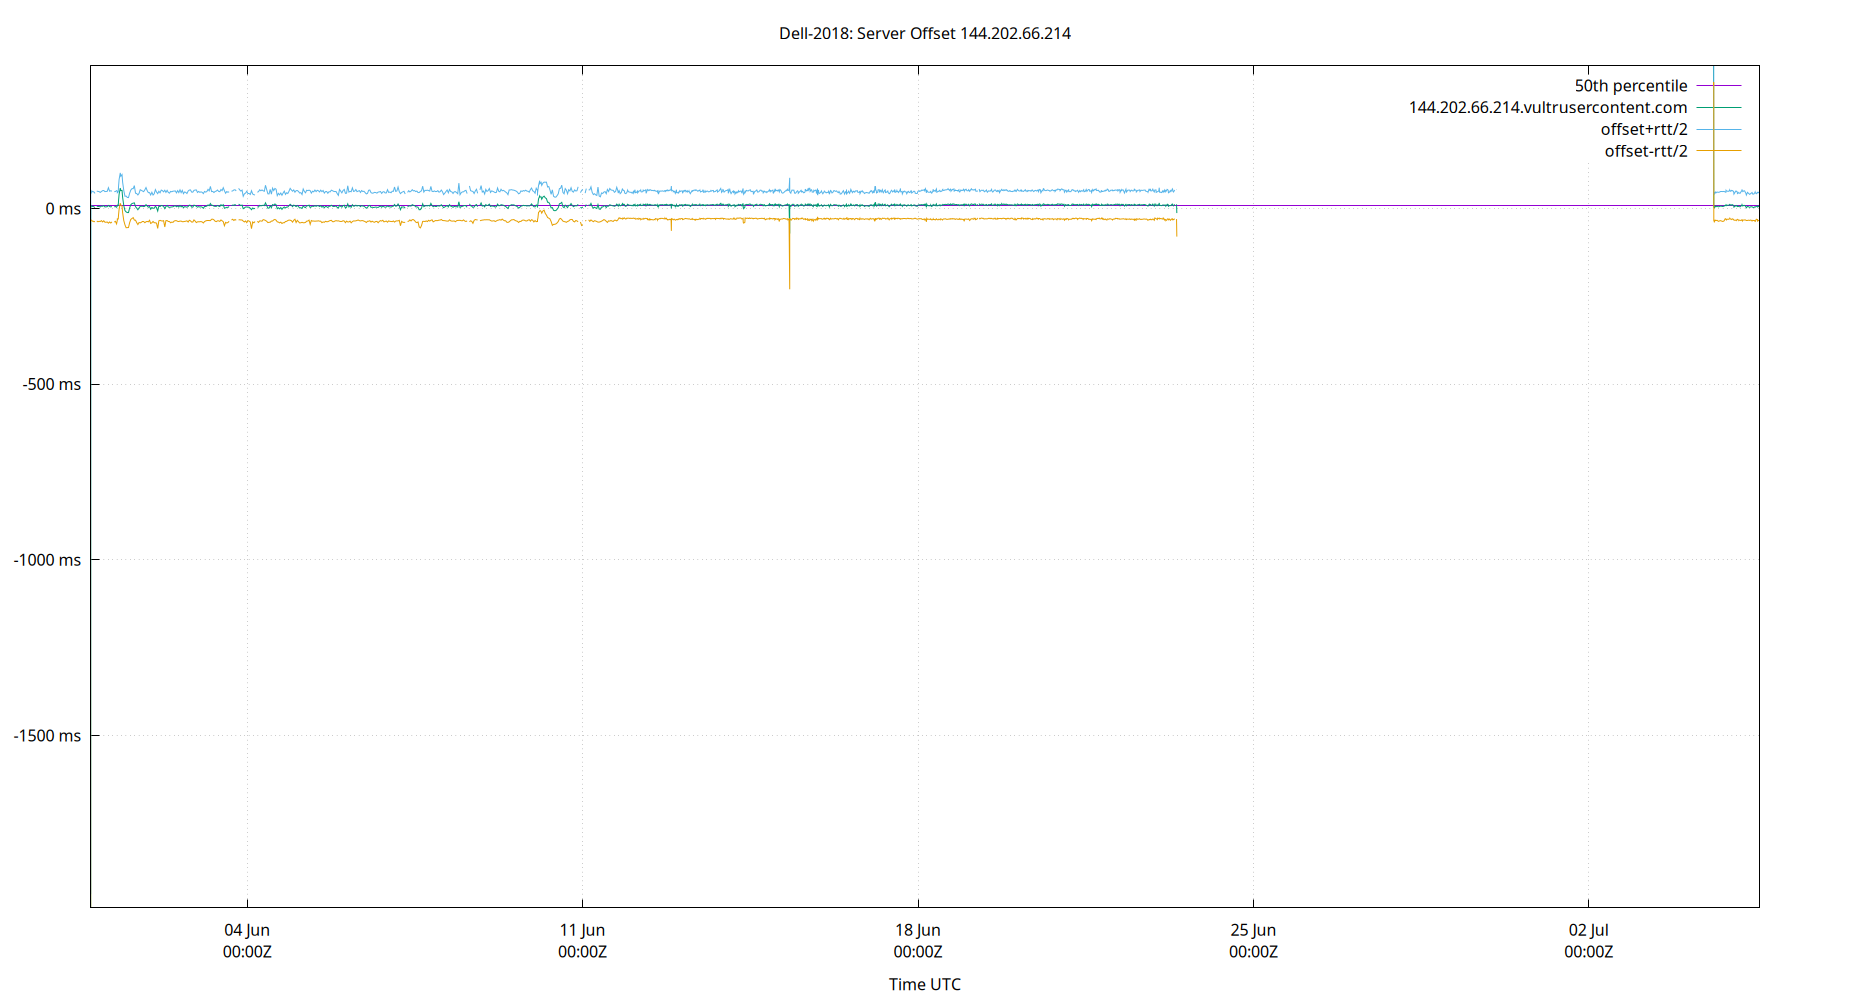The image size is (1850, 1000).
Task: Click the '11 Jun 00:00Z' x-axis label
Action: click(582, 941)
